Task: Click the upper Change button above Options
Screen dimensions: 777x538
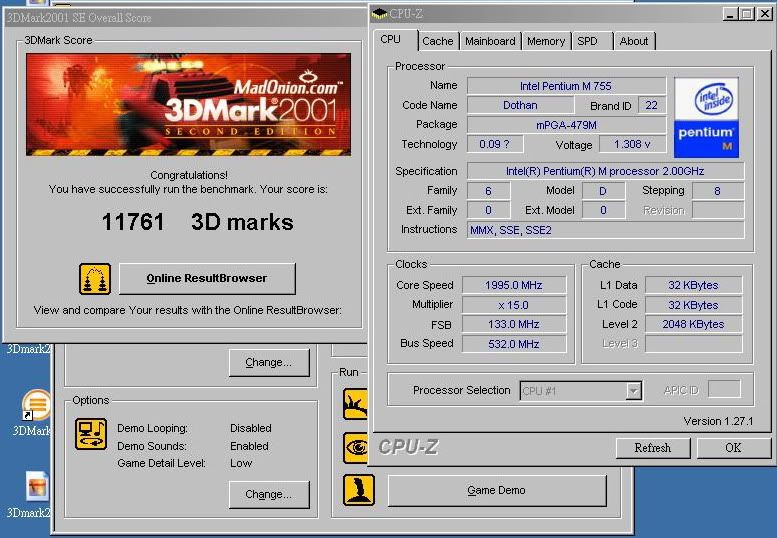Action: coord(269,362)
